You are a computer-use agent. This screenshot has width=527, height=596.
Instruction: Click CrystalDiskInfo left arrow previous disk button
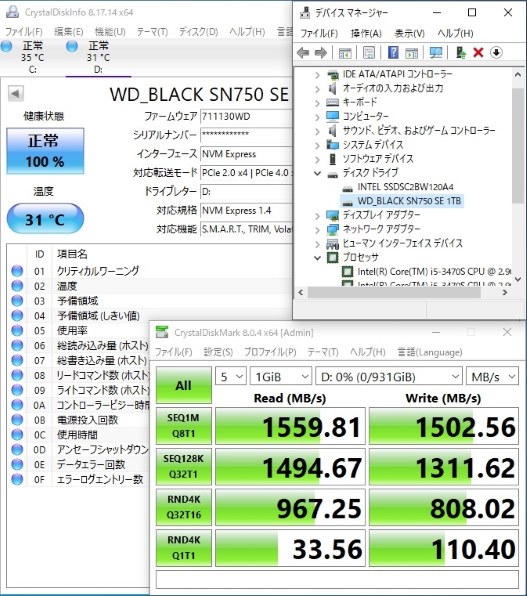point(16,94)
